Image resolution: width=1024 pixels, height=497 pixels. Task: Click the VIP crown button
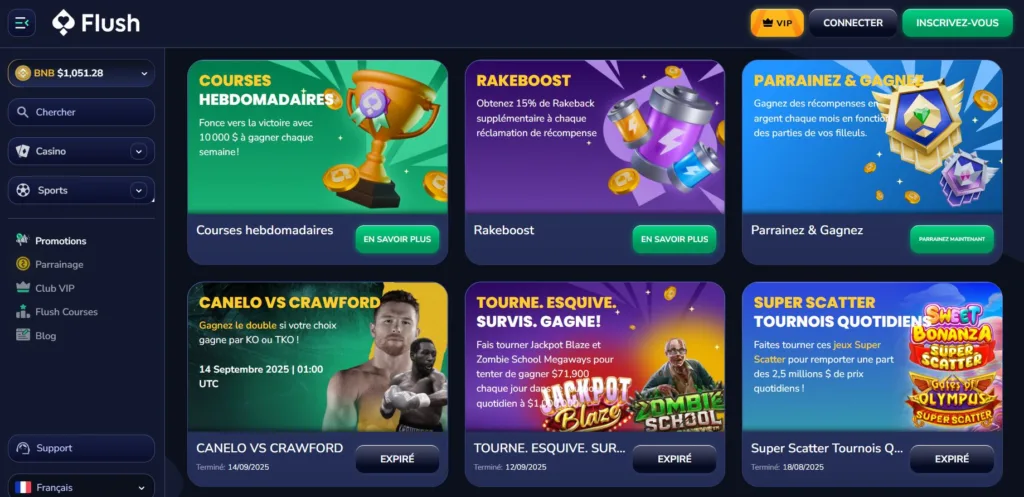pos(777,23)
